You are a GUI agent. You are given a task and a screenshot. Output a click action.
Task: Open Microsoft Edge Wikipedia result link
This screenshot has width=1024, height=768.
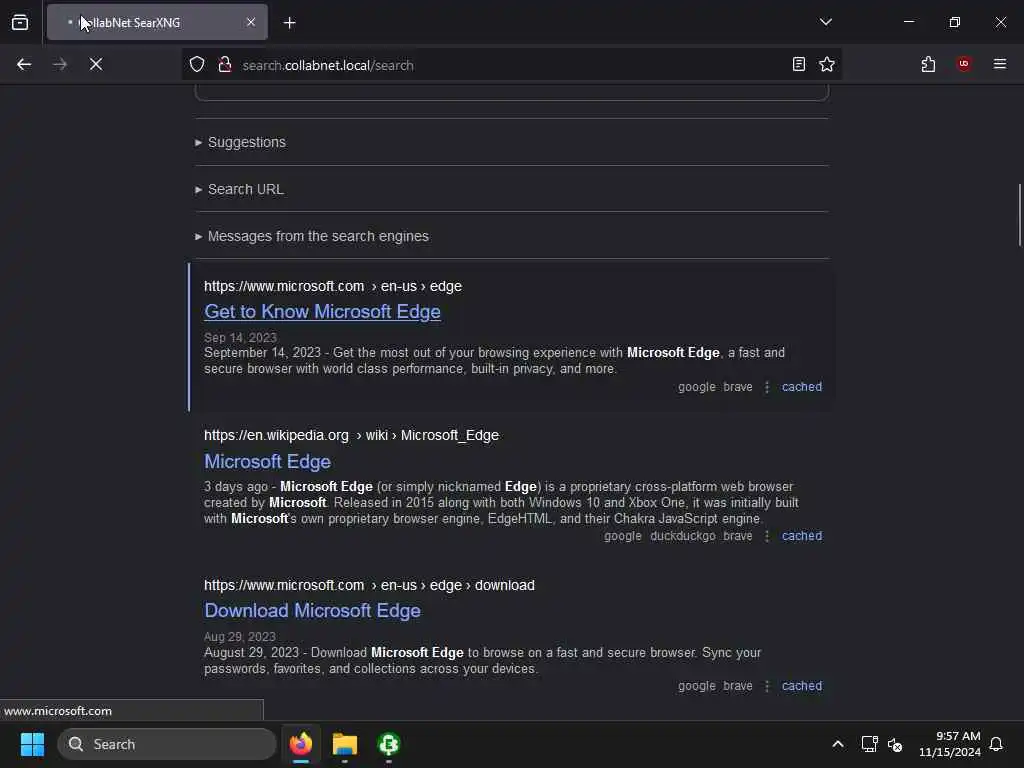pyautogui.click(x=267, y=462)
